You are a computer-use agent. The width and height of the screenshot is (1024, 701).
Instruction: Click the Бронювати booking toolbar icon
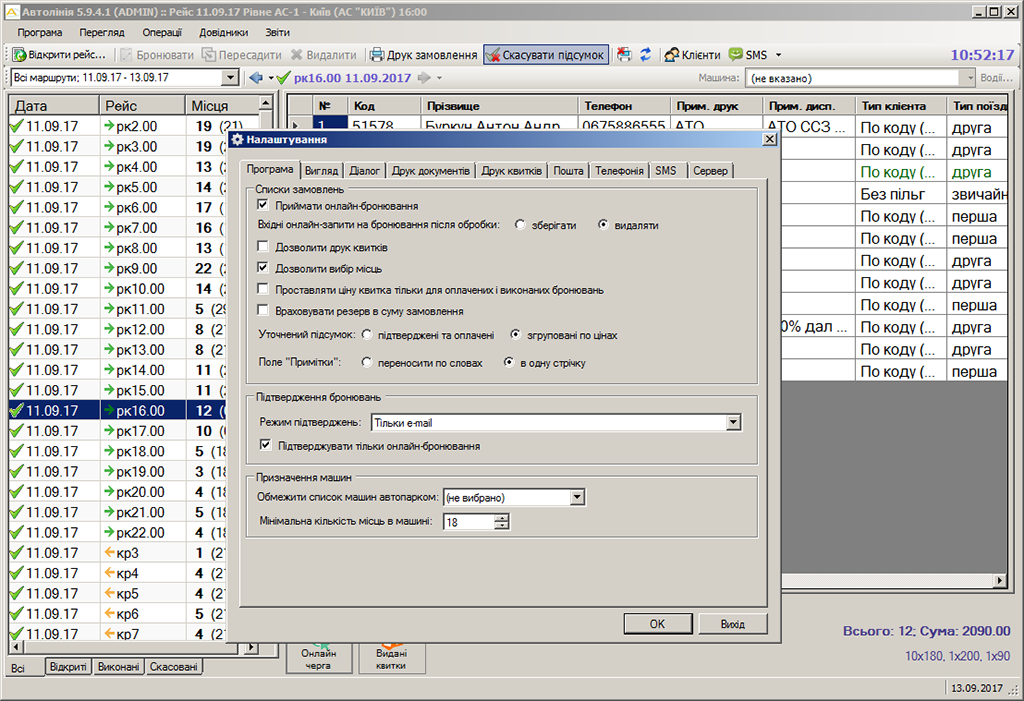click(127, 55)
